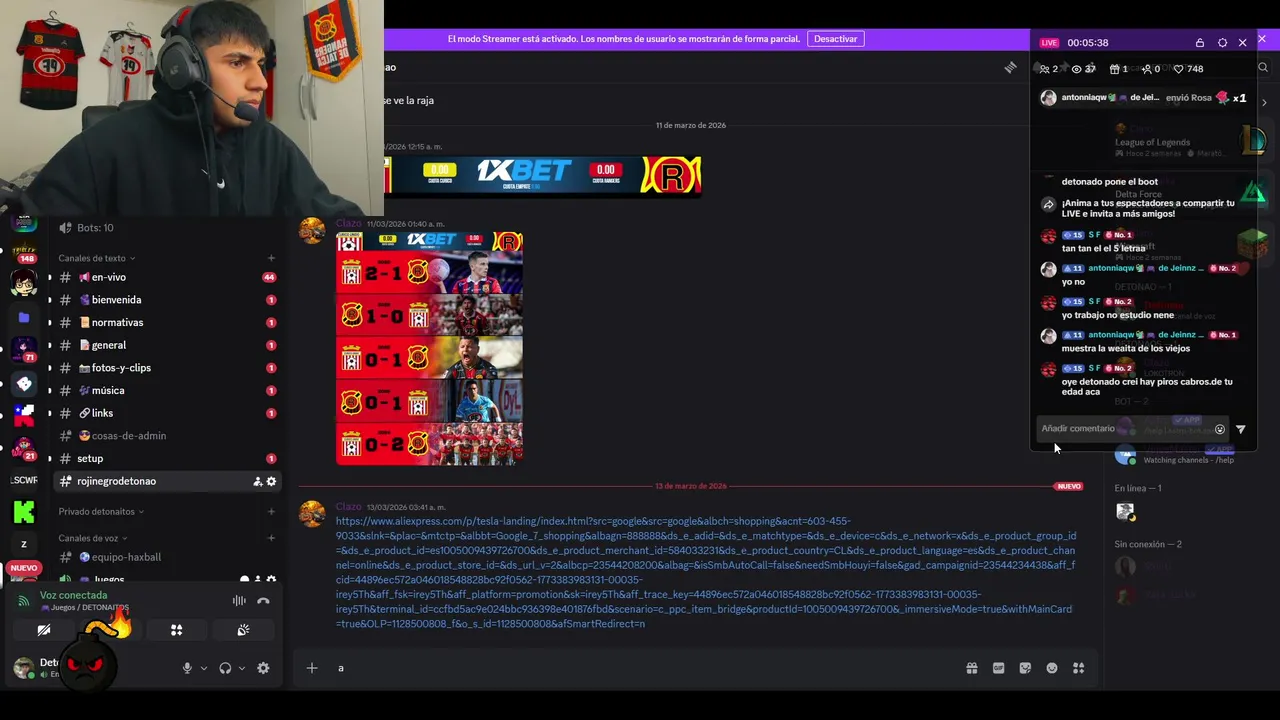Collapse the Canales de texto category
The image size is (1280, 720).
pyautogui.click(x=97, y=258)
